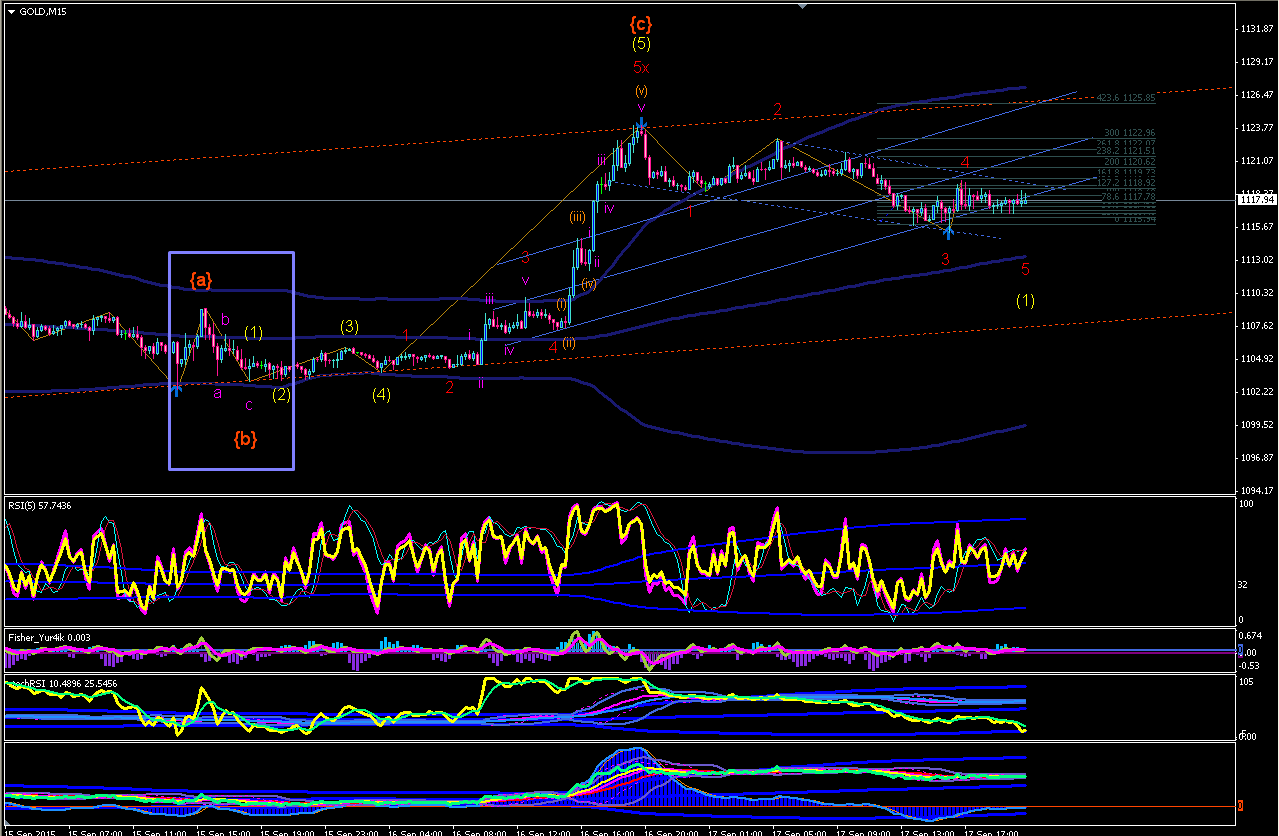Select the blue up arrow above red wave 3

(x=948, y=232)
